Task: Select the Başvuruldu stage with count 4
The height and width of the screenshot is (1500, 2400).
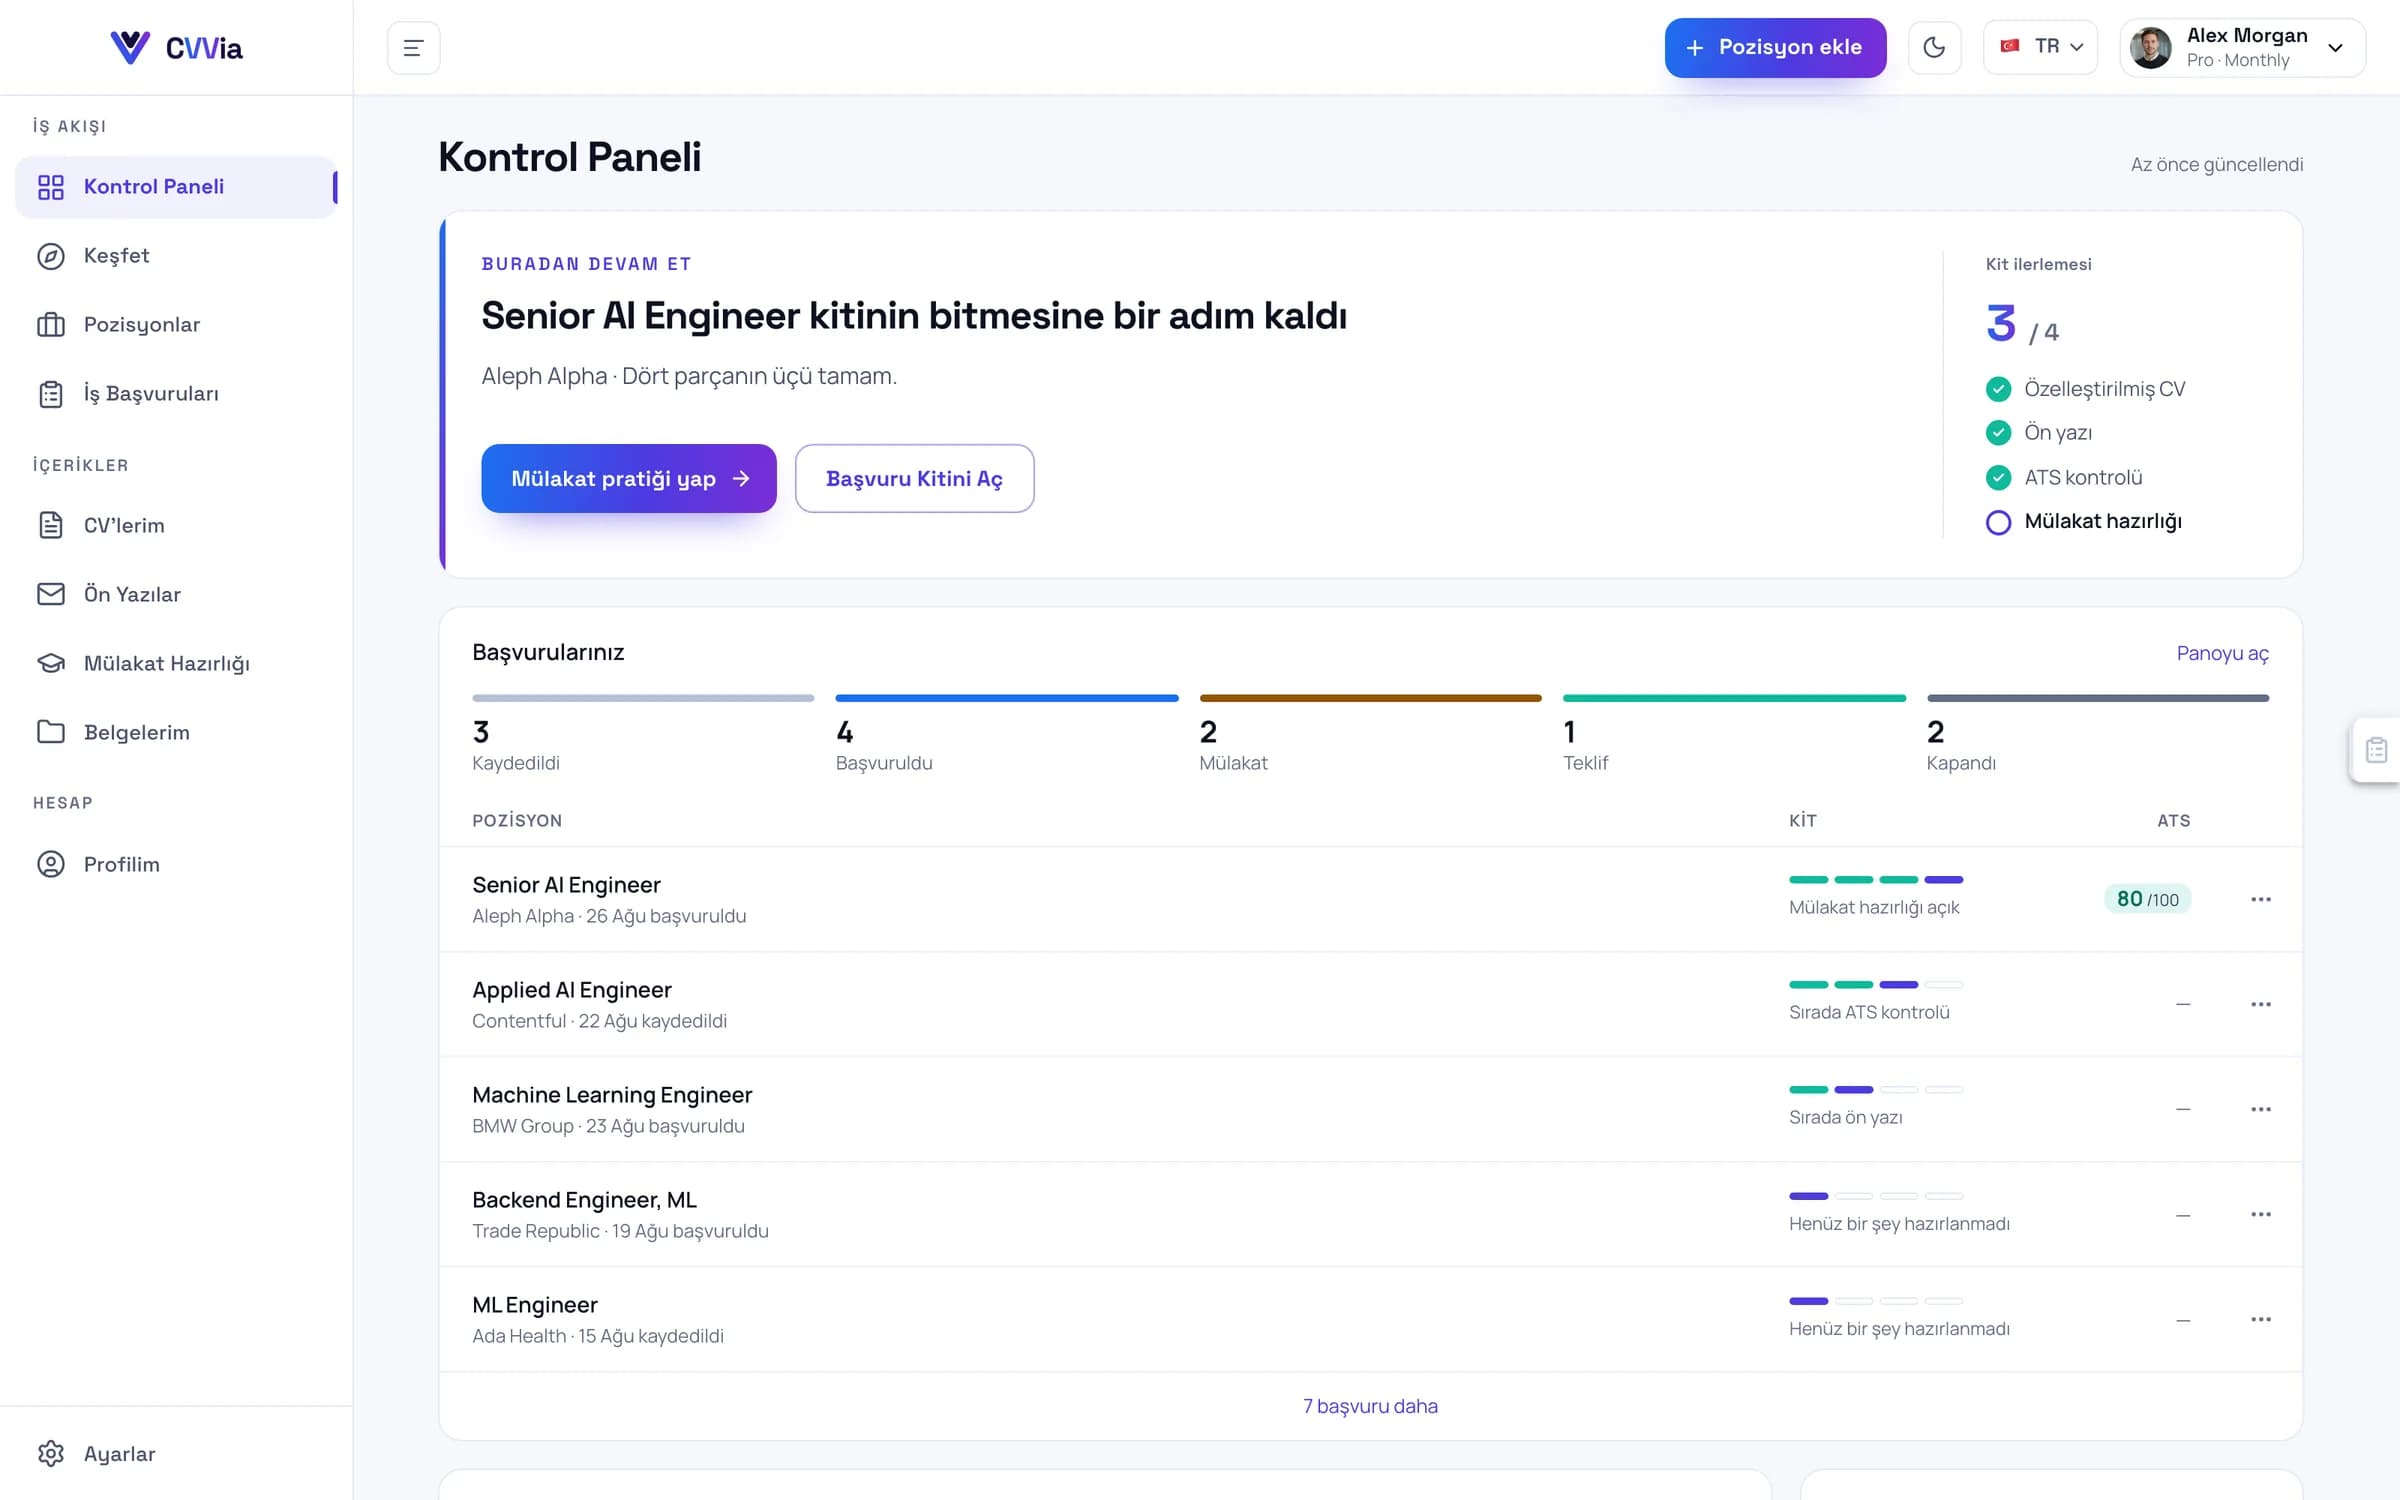Action: pos(1007,734)
